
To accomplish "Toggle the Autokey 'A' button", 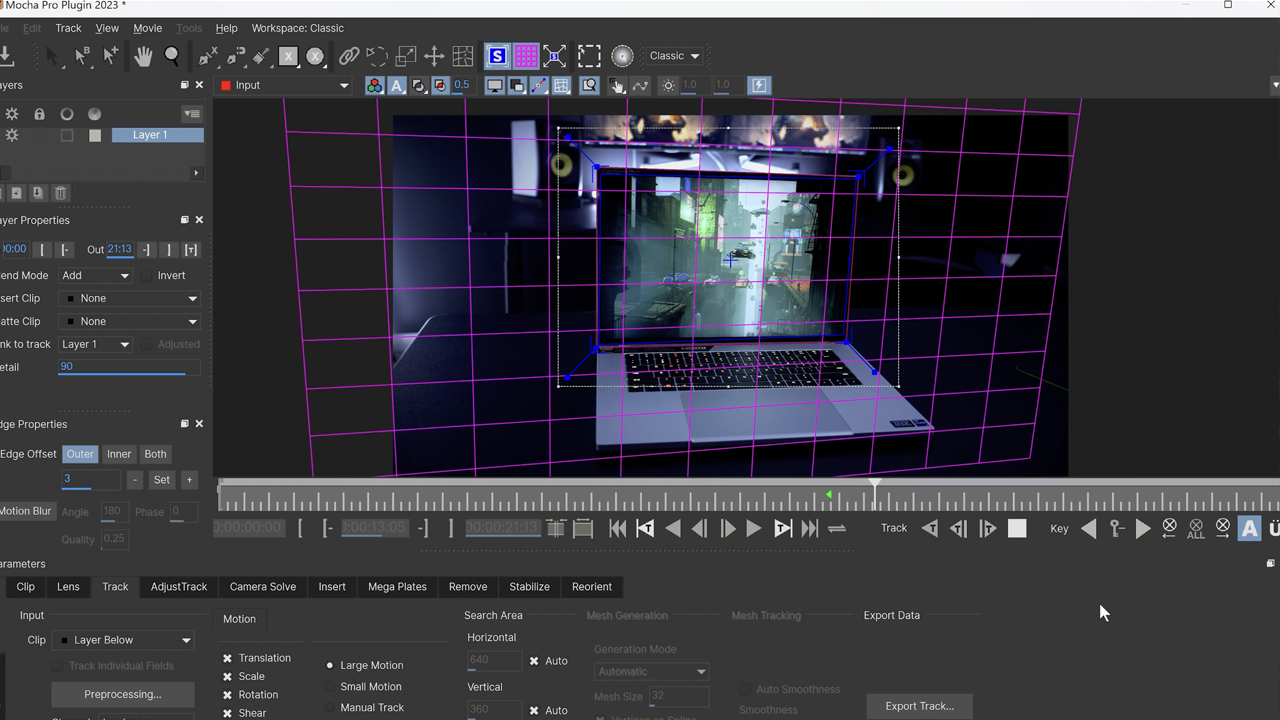I will (1249, 528).
